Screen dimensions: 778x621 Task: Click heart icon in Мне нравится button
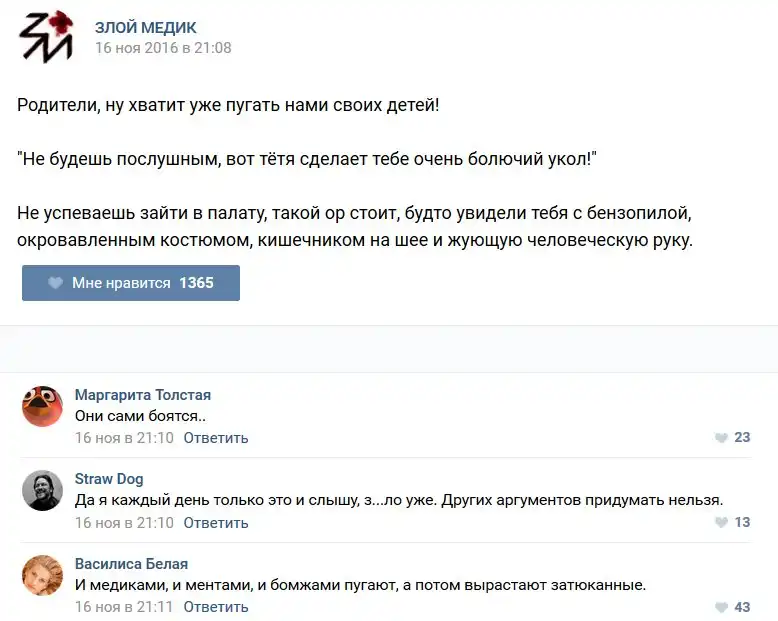click(x=56, y=283)
